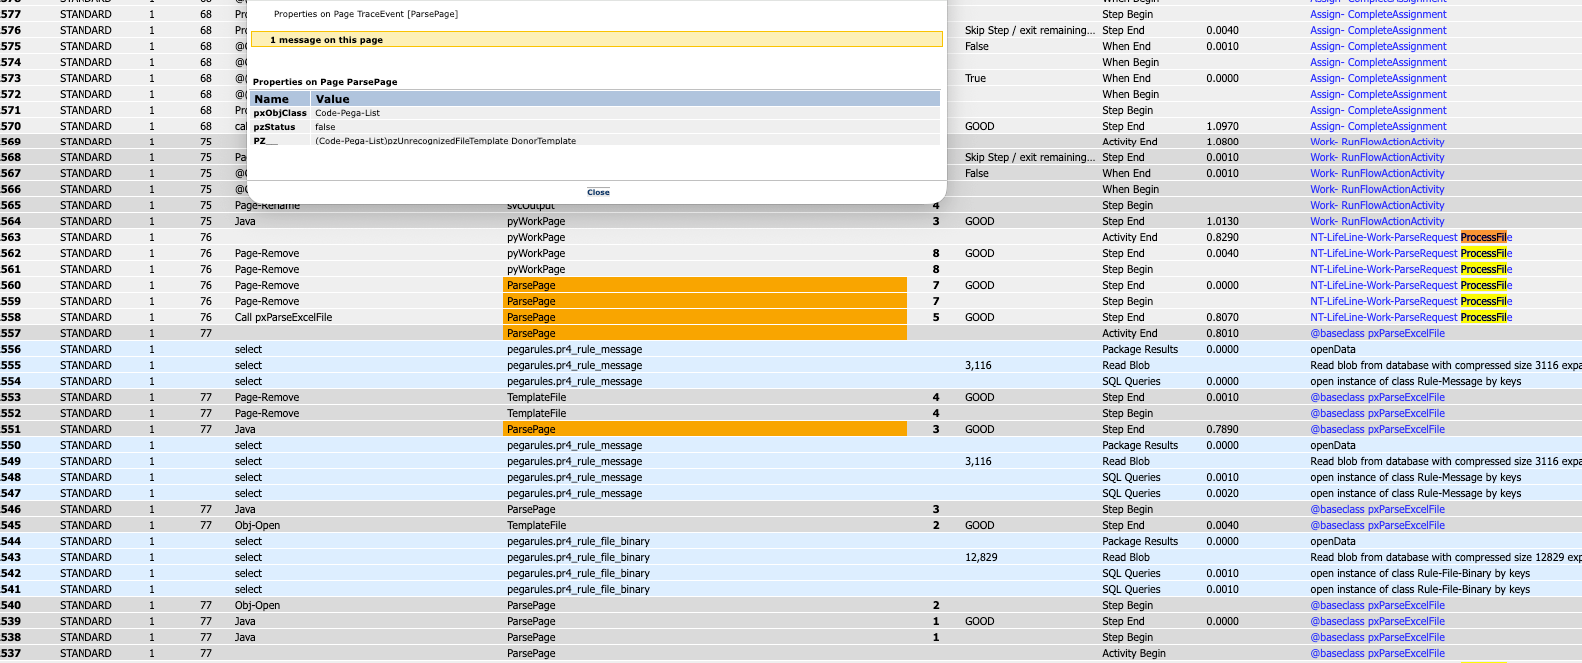Open NT-LifeLine-Work-ParseRequest ProcessFile on line 562
Screen dimensions: 1582x663
click(x=1410, y=253)
